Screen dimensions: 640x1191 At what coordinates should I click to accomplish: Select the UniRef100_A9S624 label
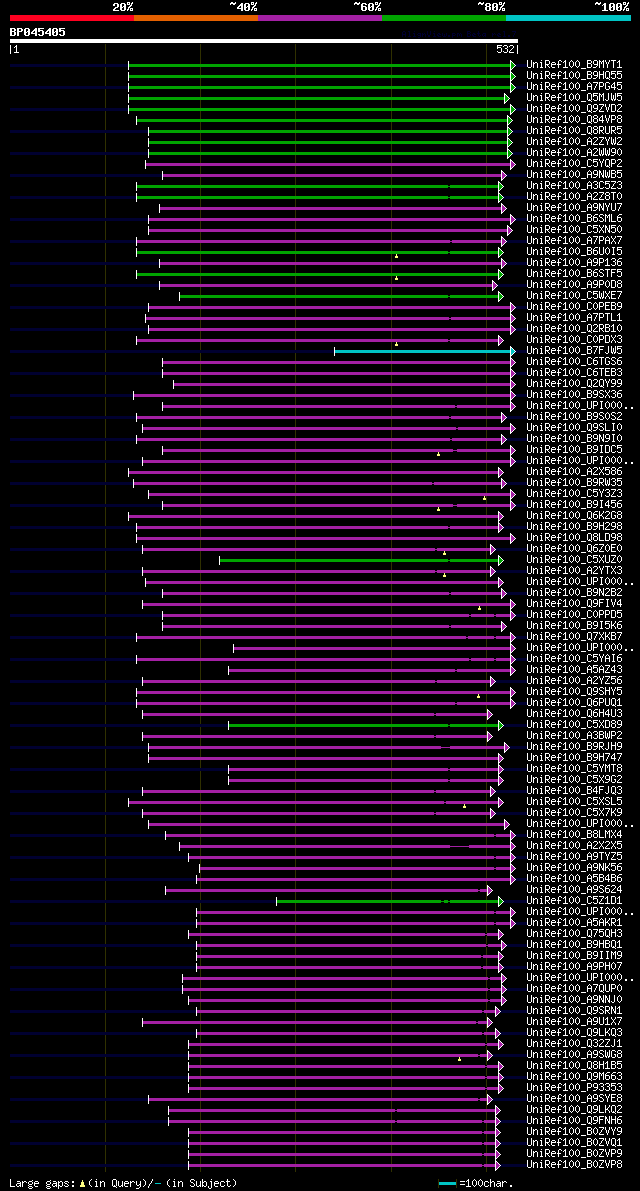(x=574, y=890)
